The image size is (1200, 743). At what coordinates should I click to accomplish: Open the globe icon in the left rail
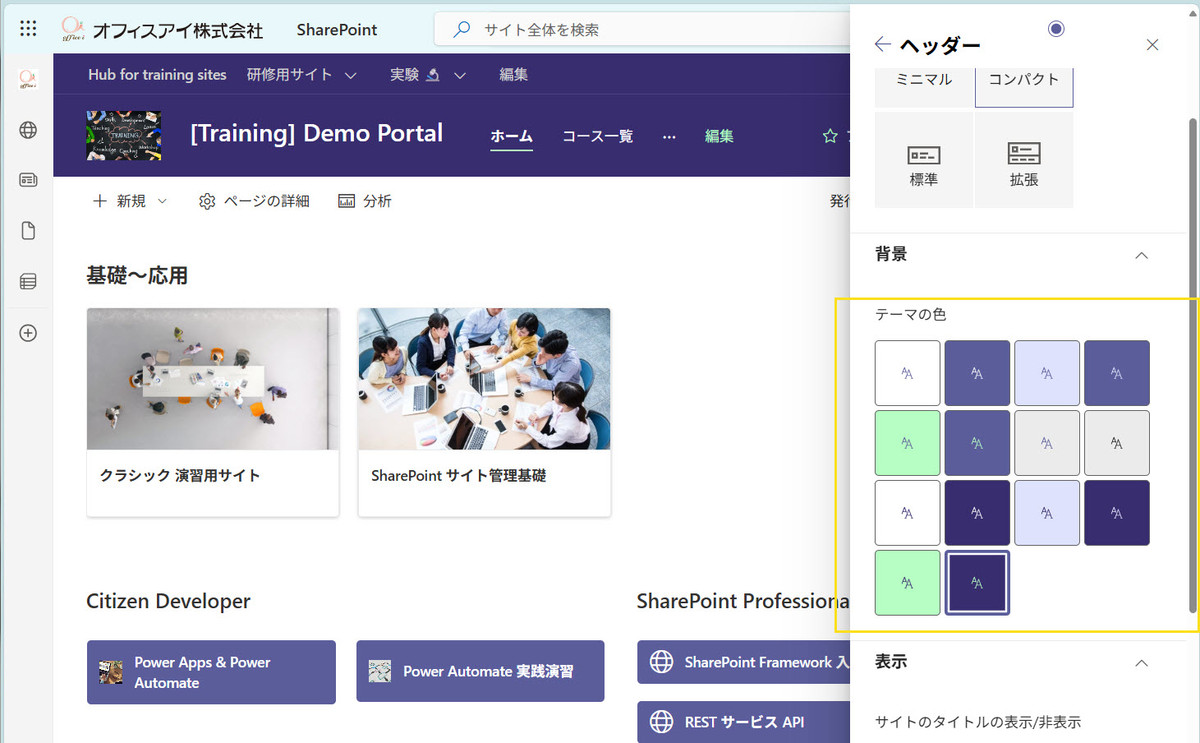pos(28,129)
